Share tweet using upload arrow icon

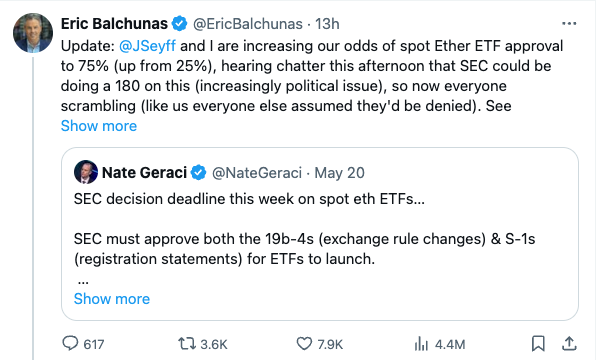(569, 343)
